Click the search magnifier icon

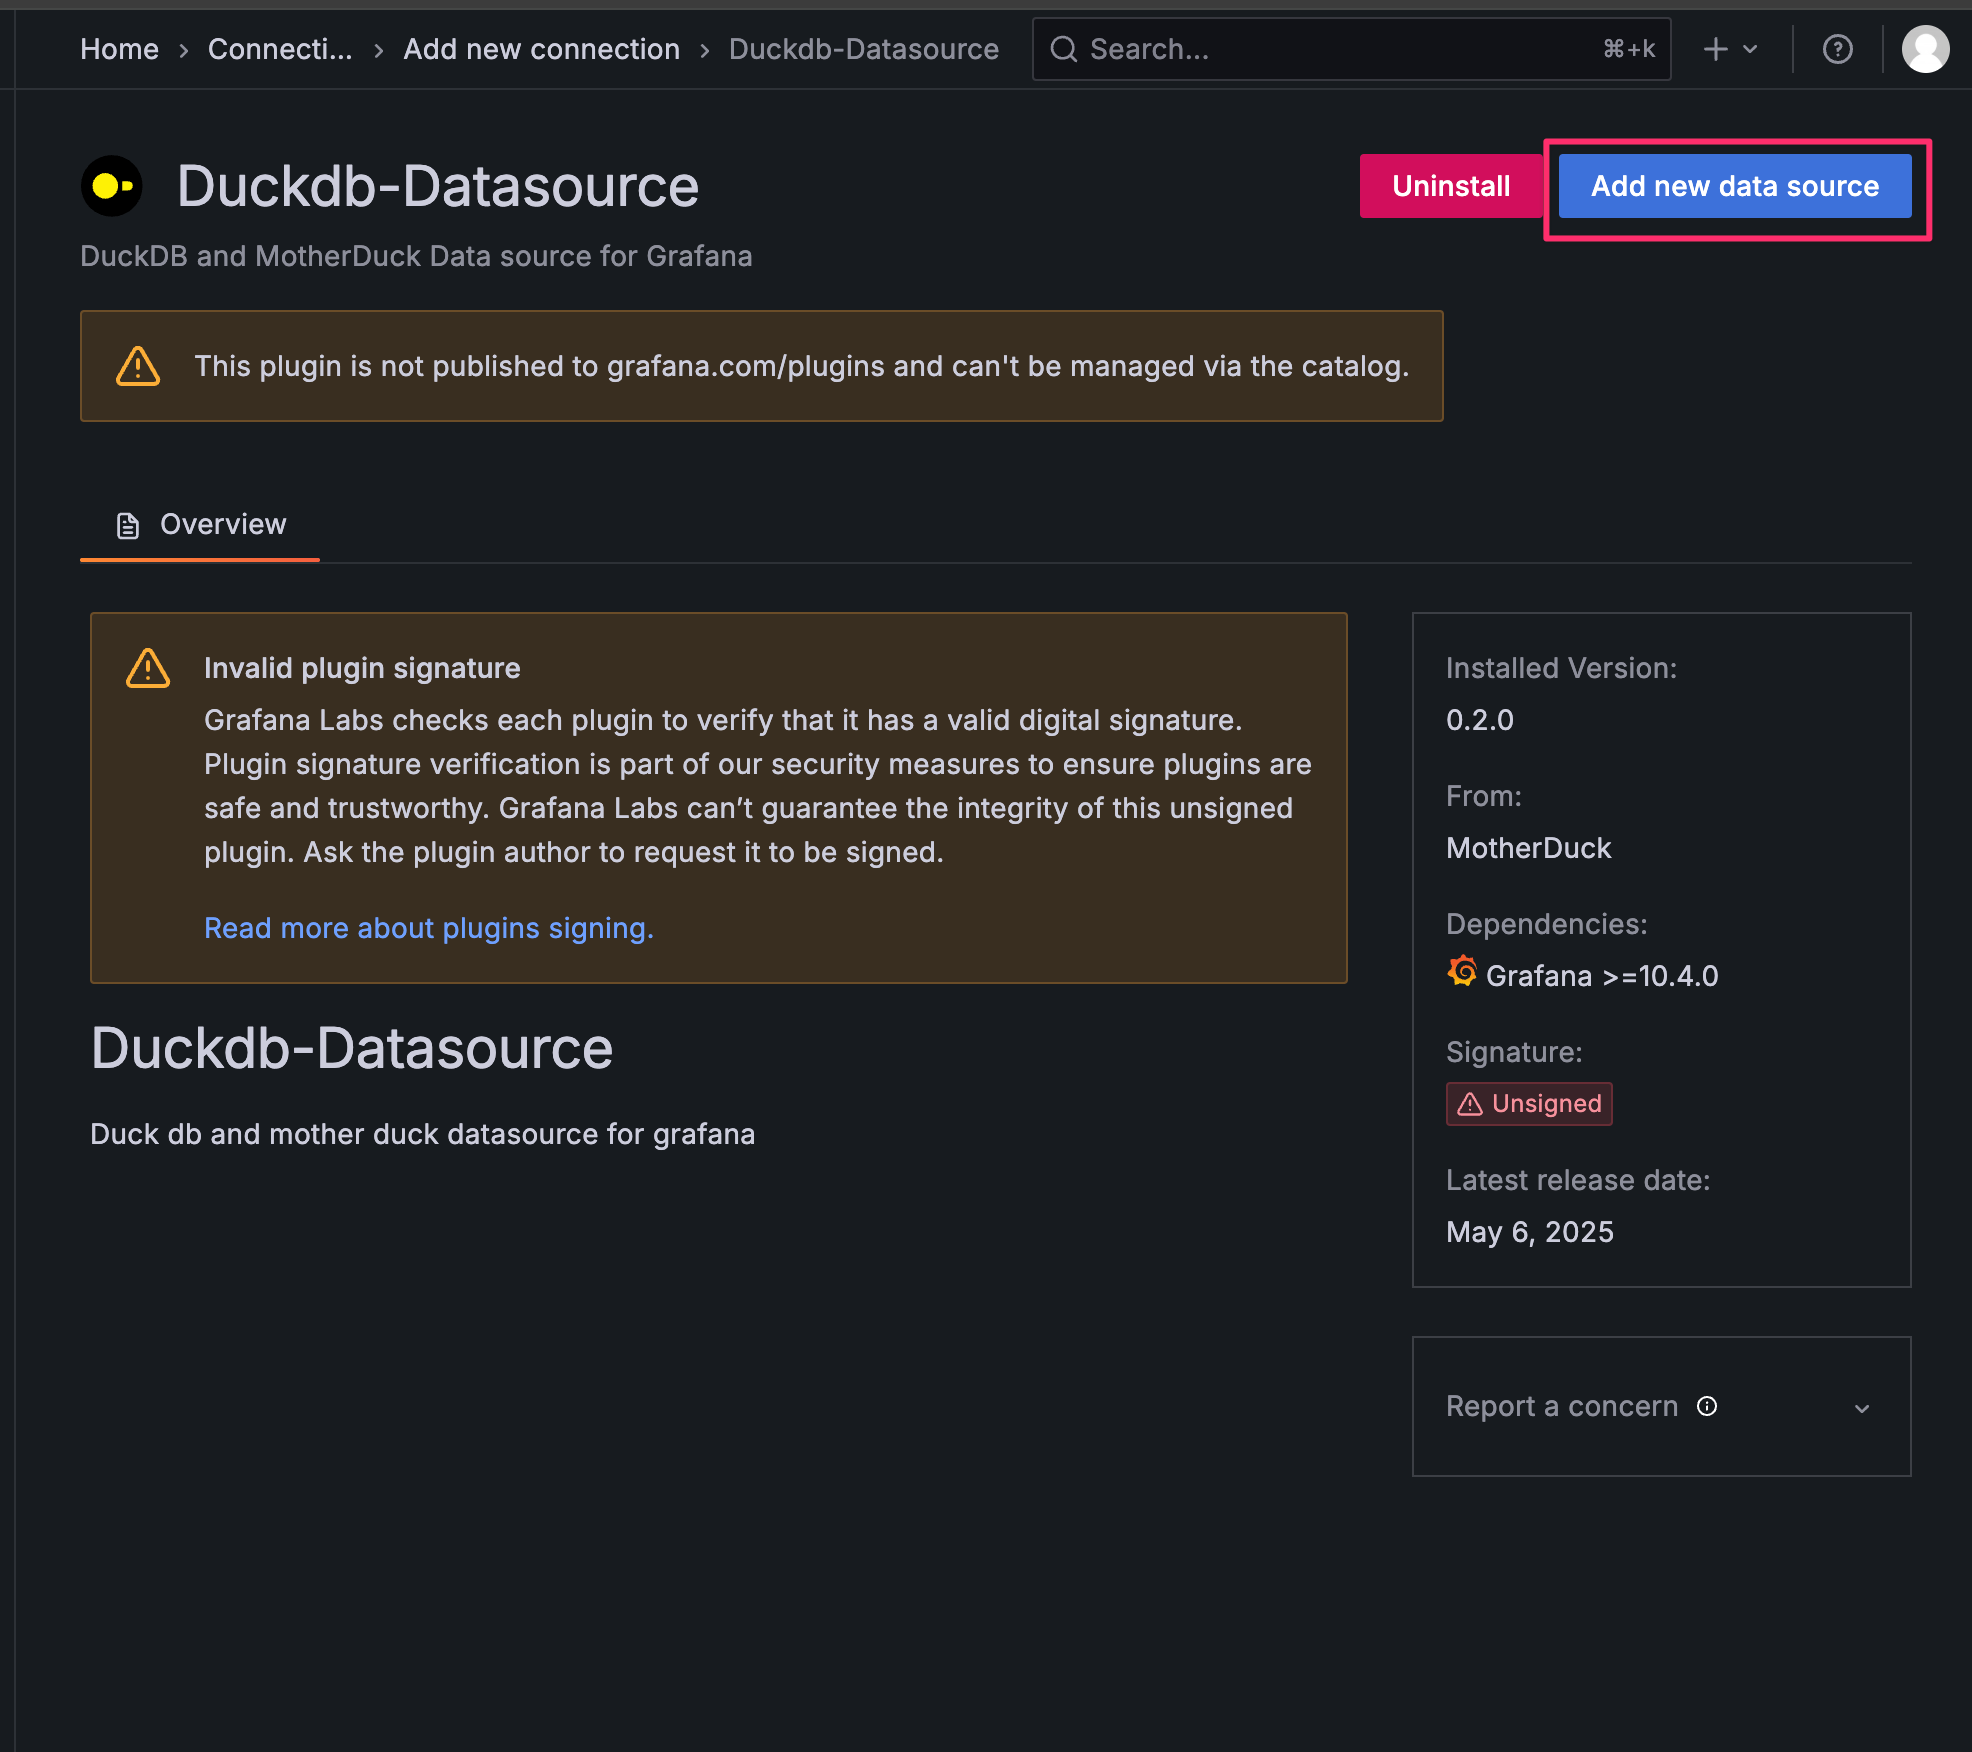(1064, 49)
